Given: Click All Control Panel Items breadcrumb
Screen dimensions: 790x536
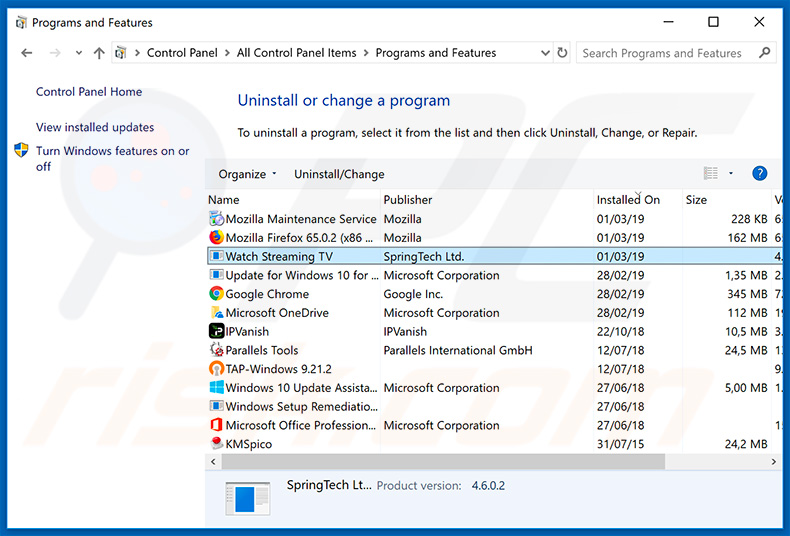Looking at the screenshot, I should pos(296,52).
